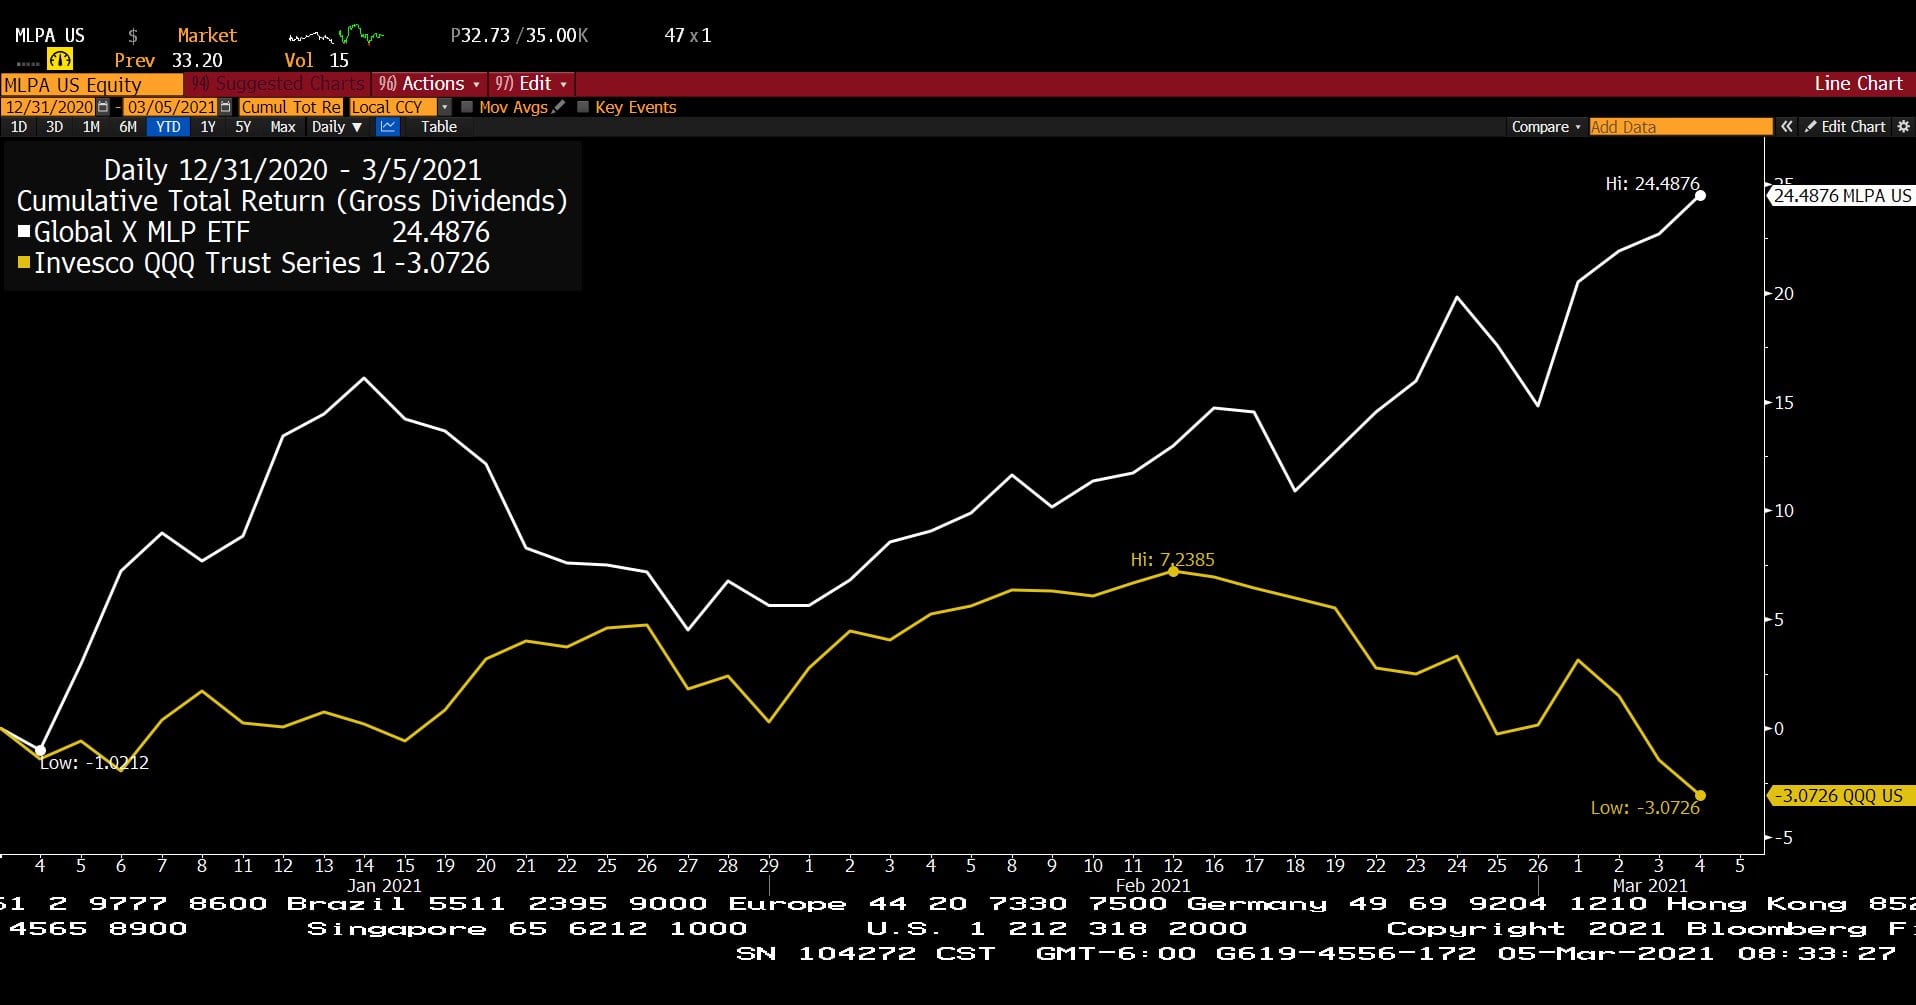Click the MLPA US ticker at top left
The image size is (1916, 1005).
(50, 36)
